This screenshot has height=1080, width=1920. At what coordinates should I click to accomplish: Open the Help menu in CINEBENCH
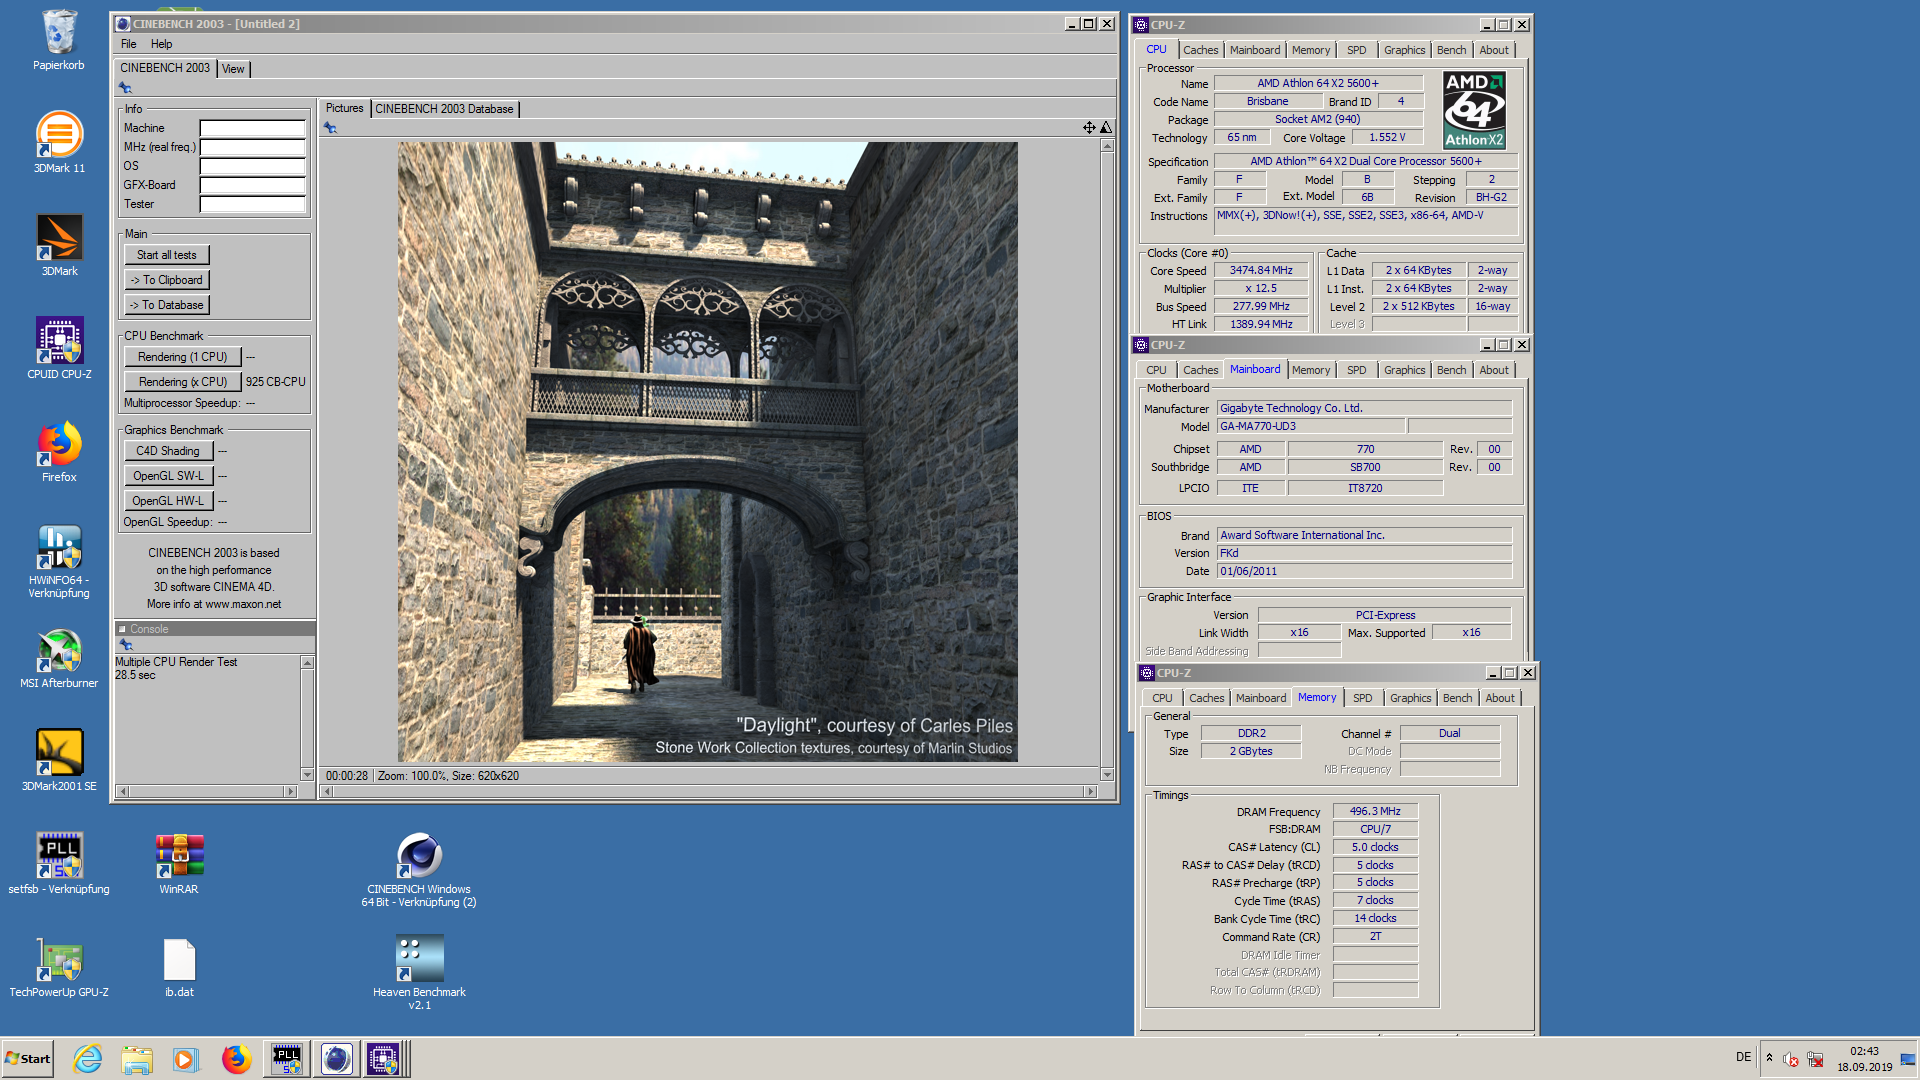pos(161,44)
